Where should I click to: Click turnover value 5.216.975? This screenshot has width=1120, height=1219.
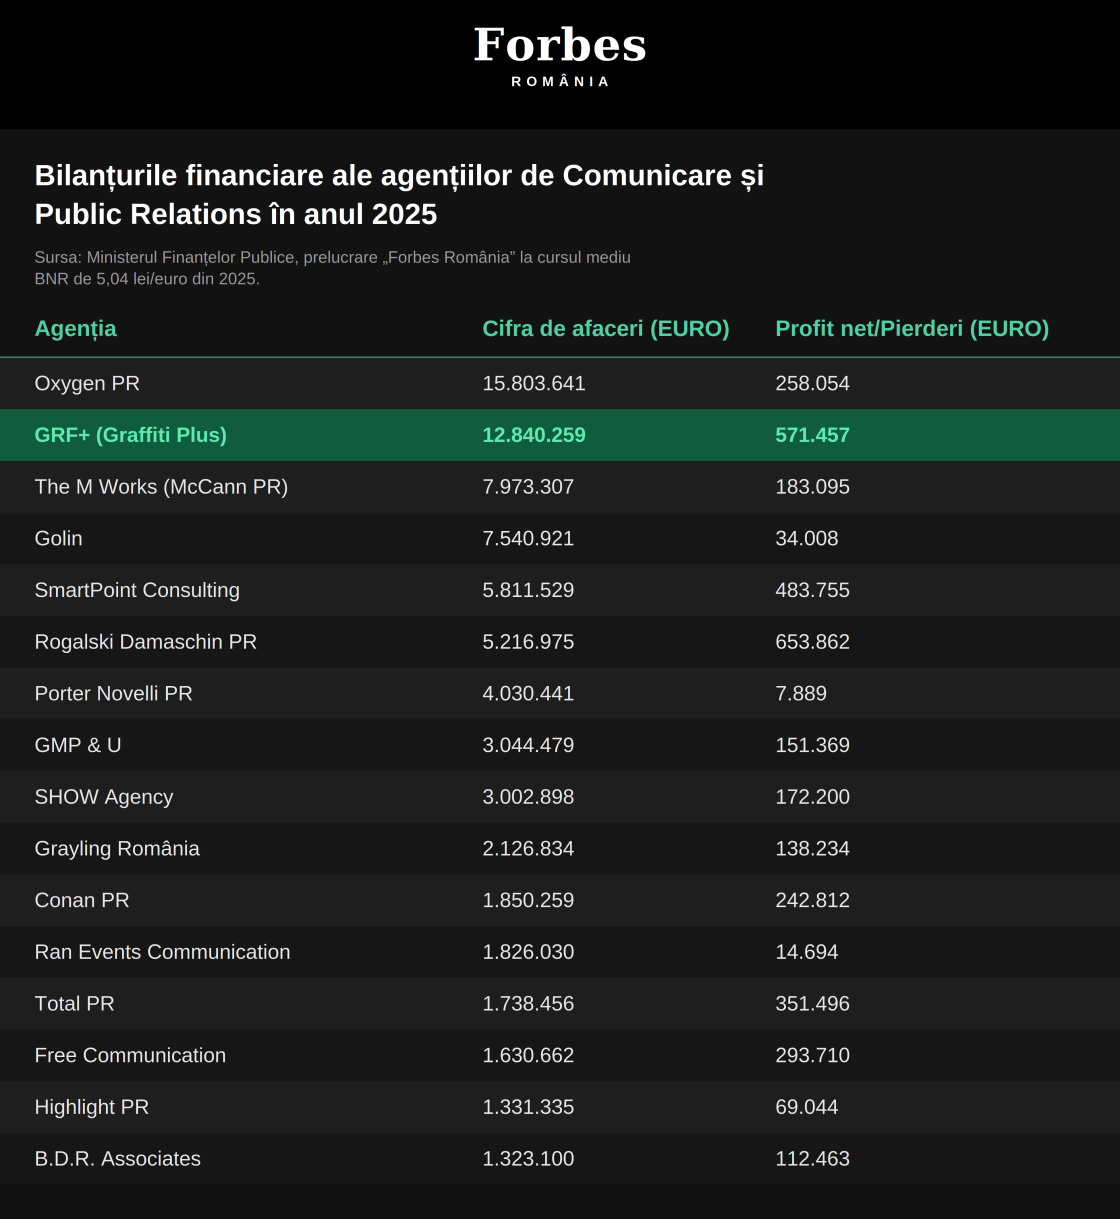528,642
